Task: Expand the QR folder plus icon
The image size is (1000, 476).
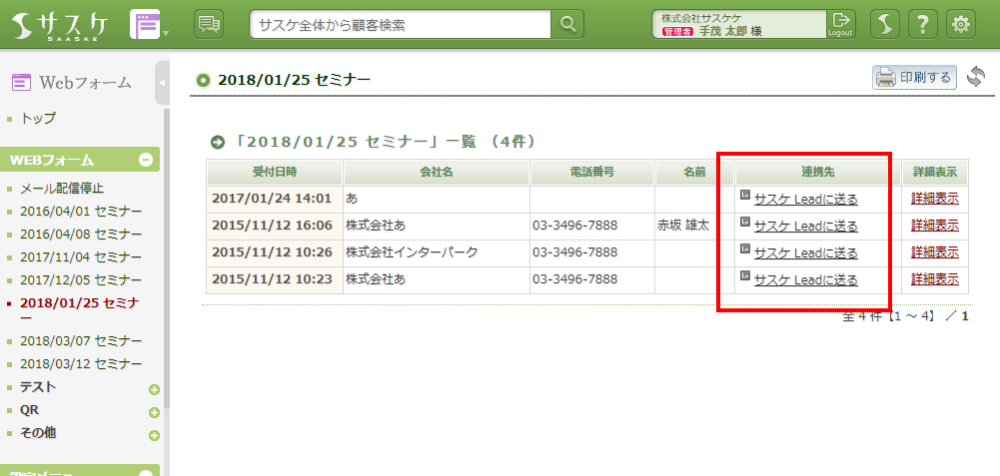Action: point(154,412)
